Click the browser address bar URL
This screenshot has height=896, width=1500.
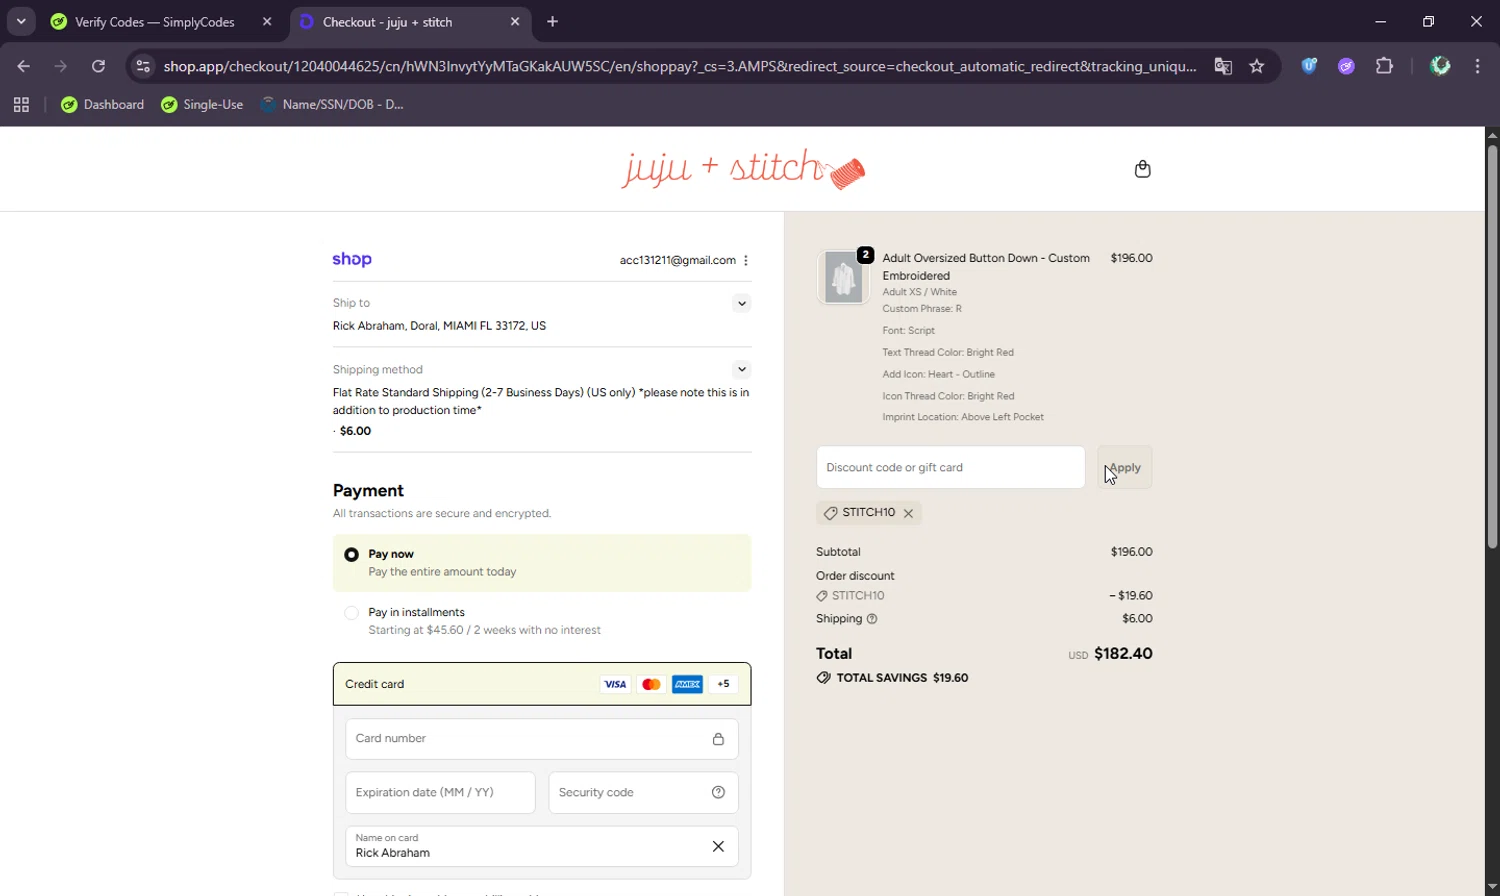(680, 66)
